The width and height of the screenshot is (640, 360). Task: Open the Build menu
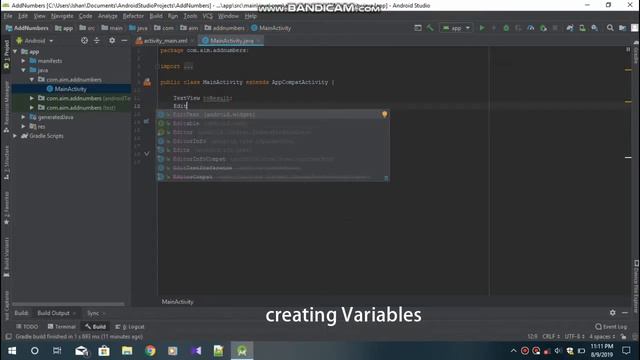[156, 16]
